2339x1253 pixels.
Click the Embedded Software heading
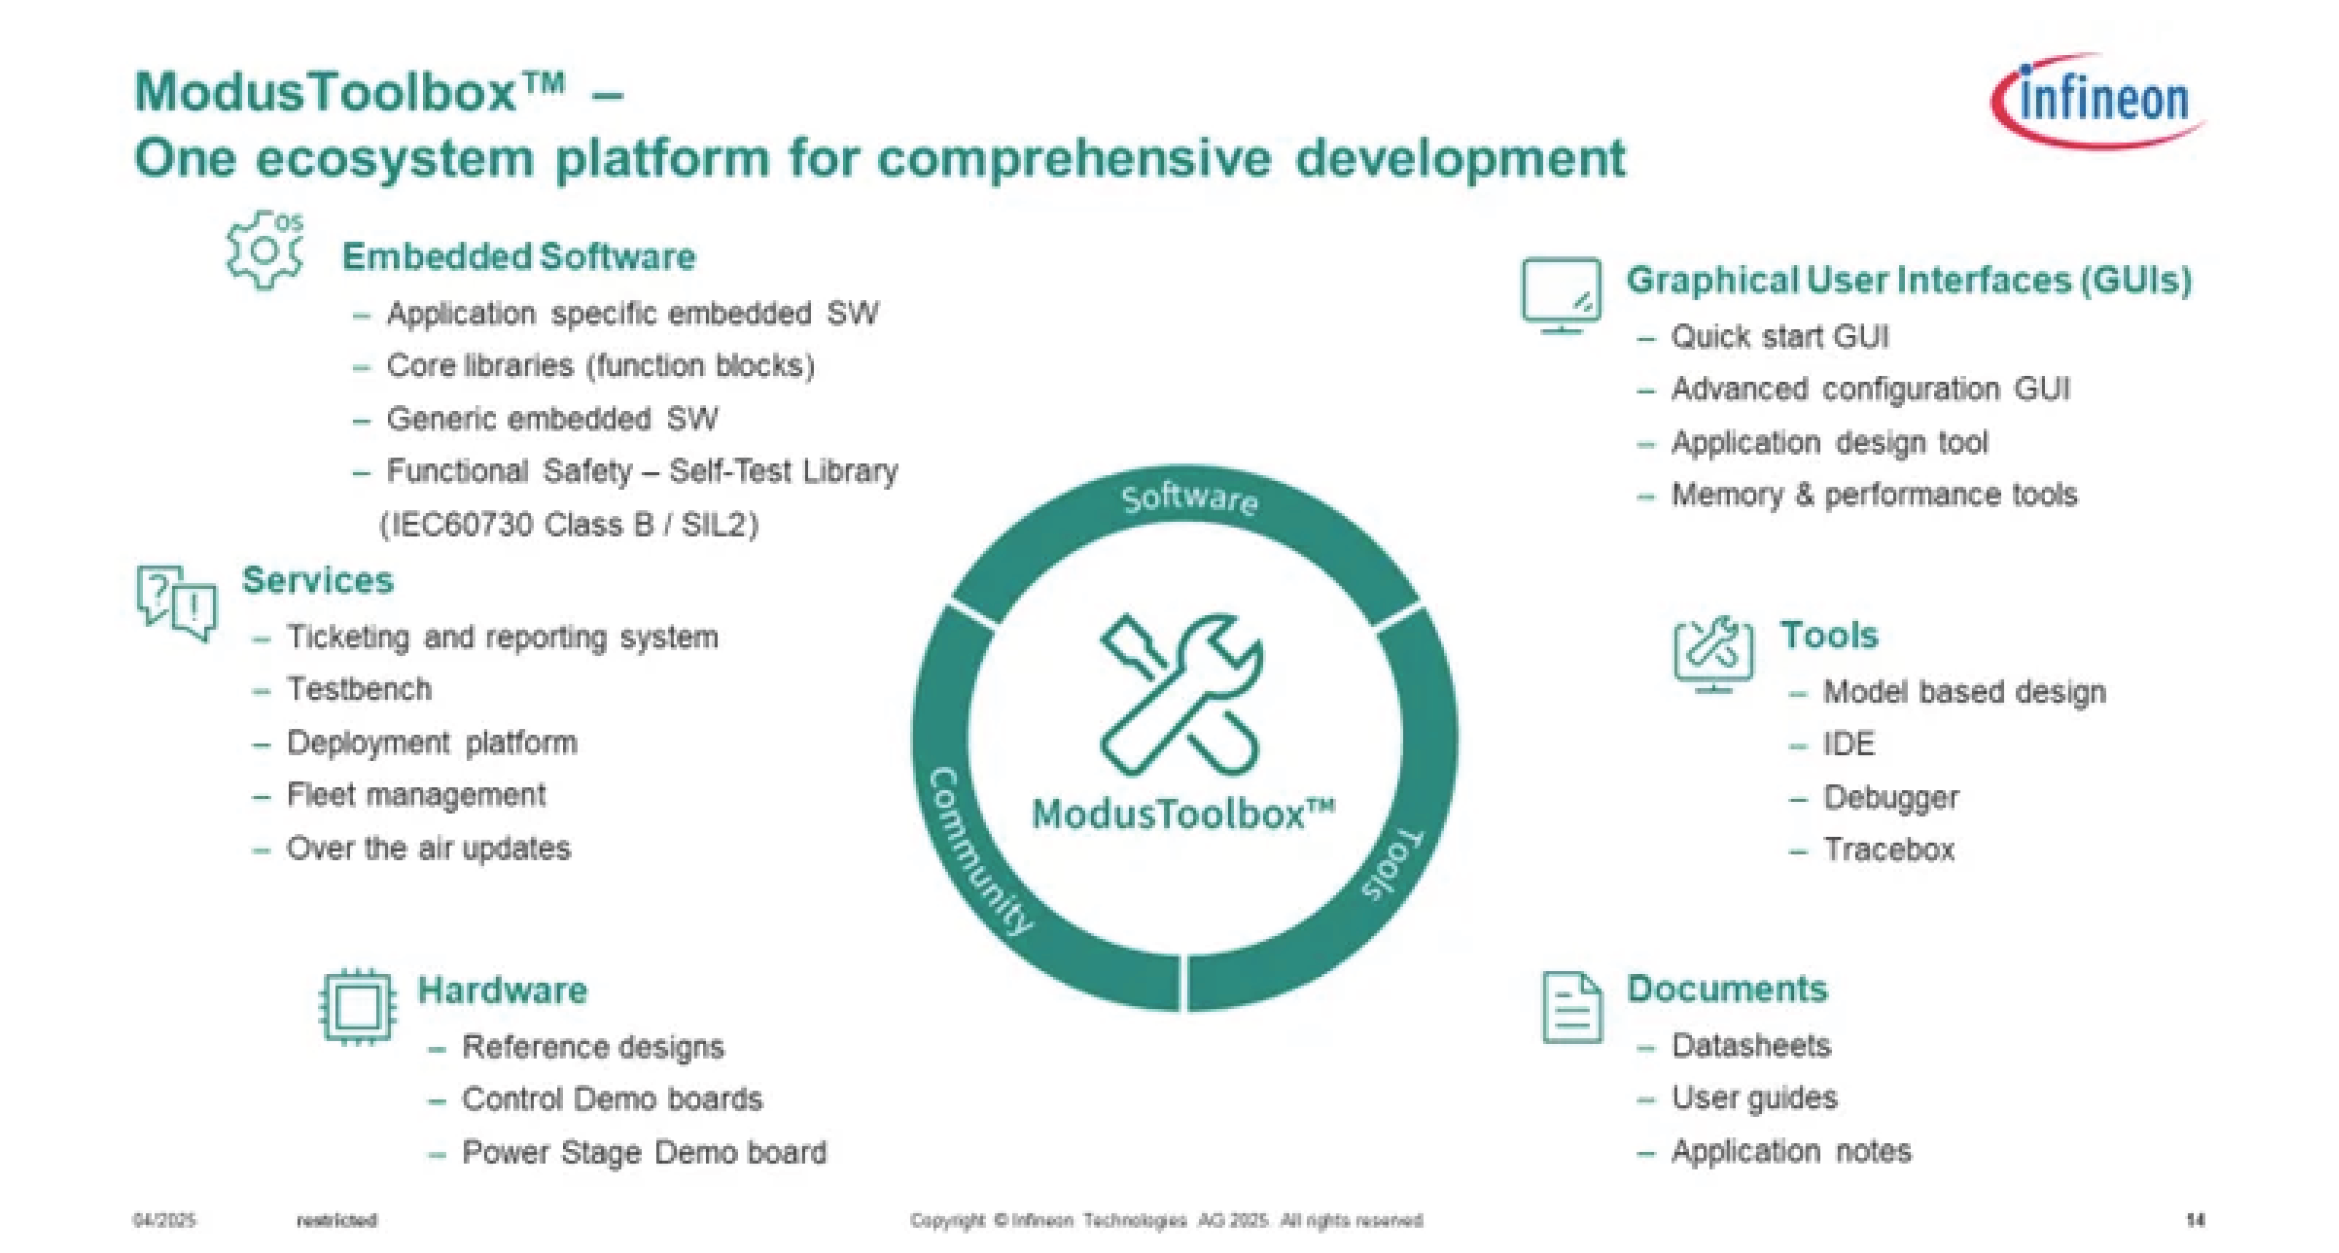pos(518,257)
